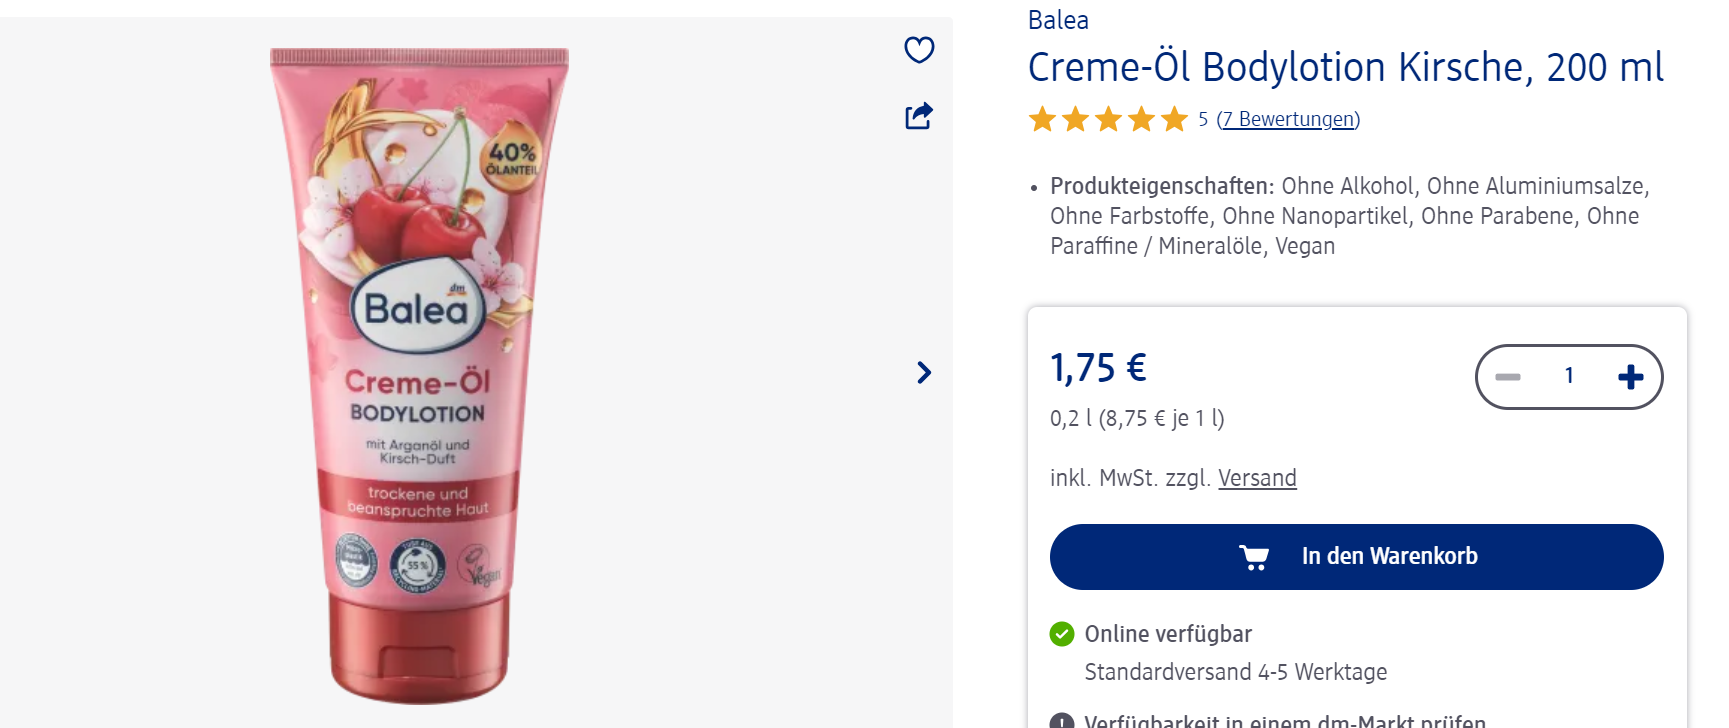This screenshot has height=728, width=1729.
Task: Open the Balea brand link
Action: click(x=1058, y=20)
